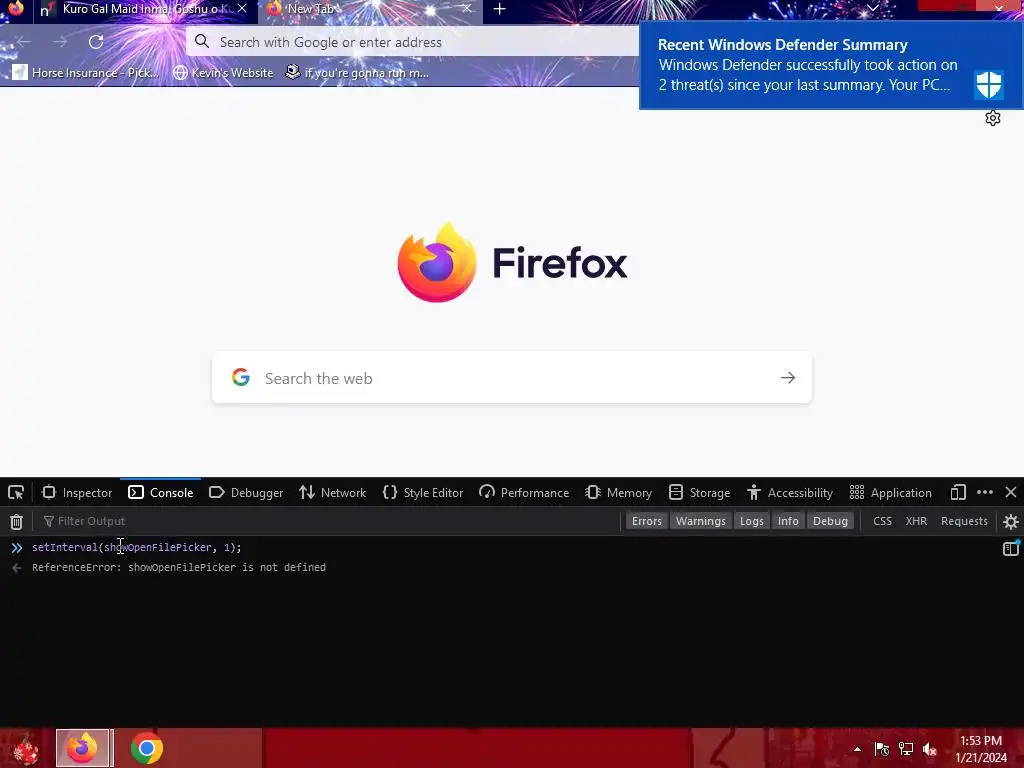The width and height of the screenshot is (1024, 768).
Task: Open network tray icon
Action: [x=906, y=749]
